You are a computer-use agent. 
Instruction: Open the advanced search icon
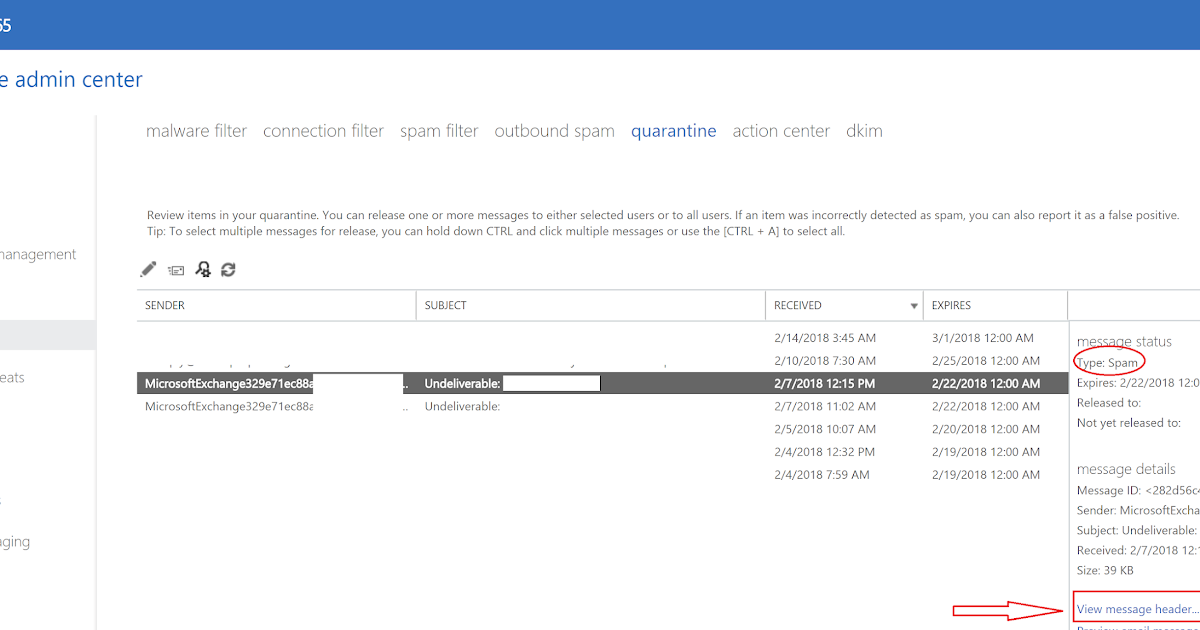[x=203, y=269]
